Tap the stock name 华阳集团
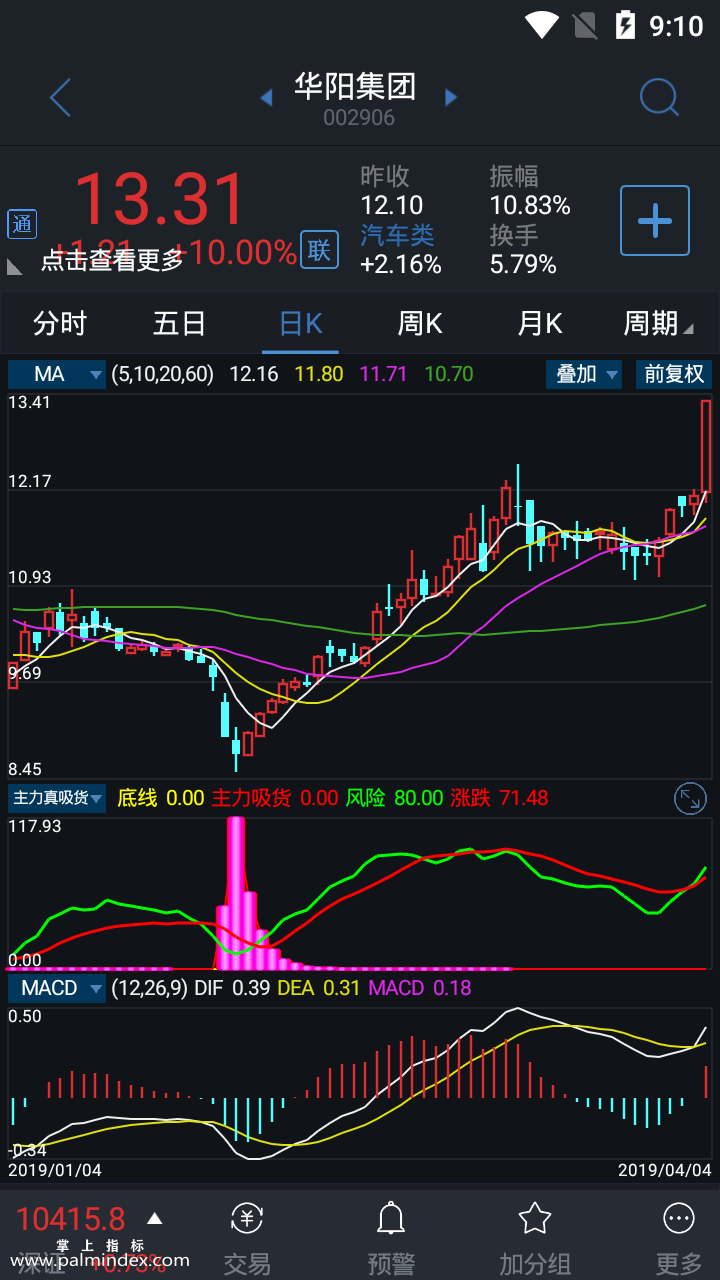The height and width of the screenshot is (1280, 720). click(x=355, y=87)
